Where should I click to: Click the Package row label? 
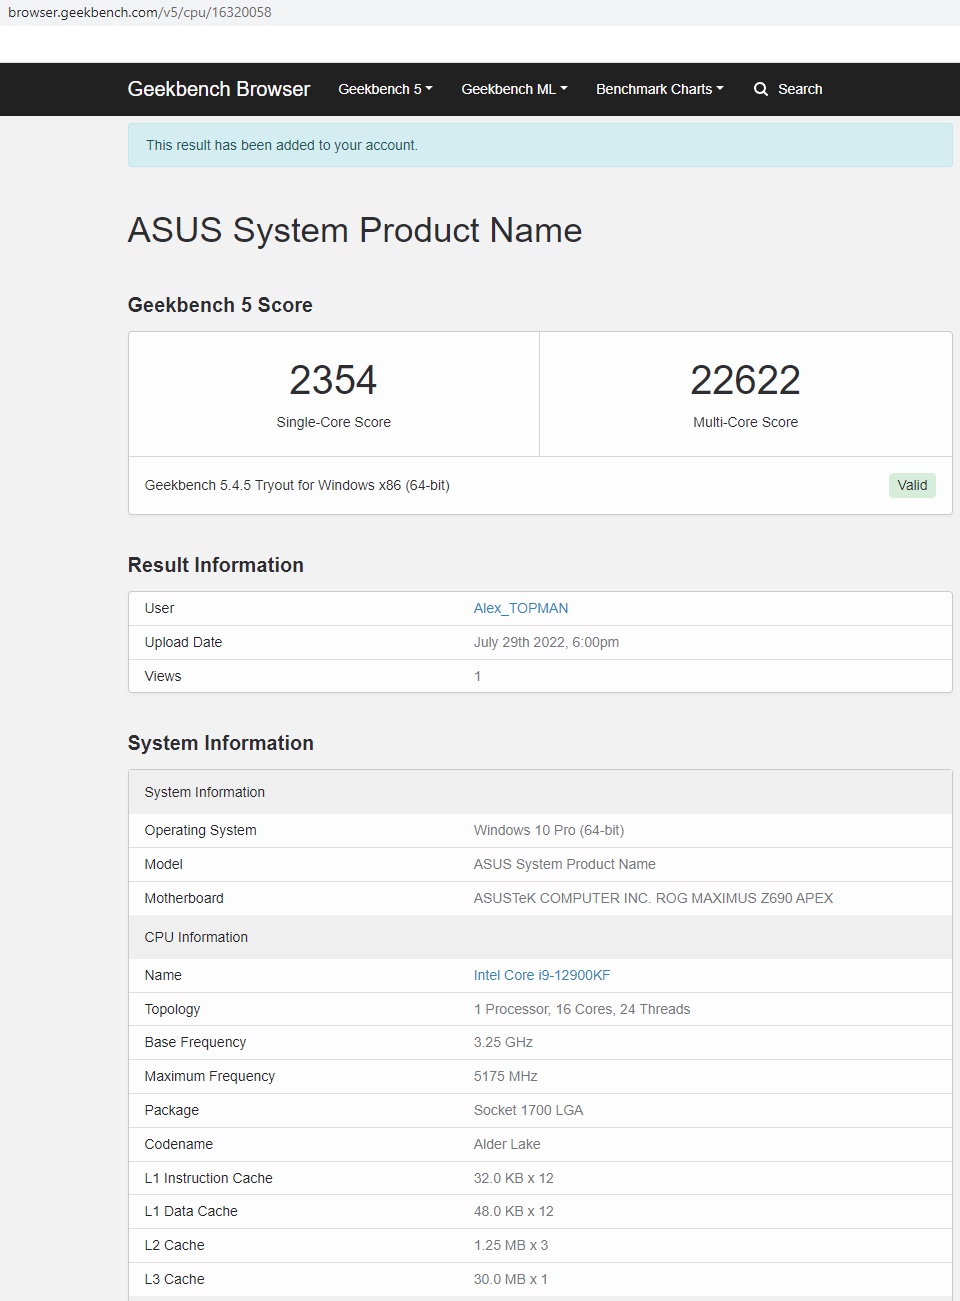(x=172, y=1110)
